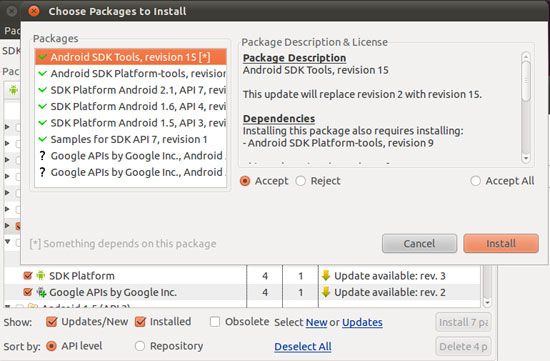Viewport: 550px width, 361px height.
Task: Untick checkbox of SDK Platform row
Action: click(x=28, y=276)
